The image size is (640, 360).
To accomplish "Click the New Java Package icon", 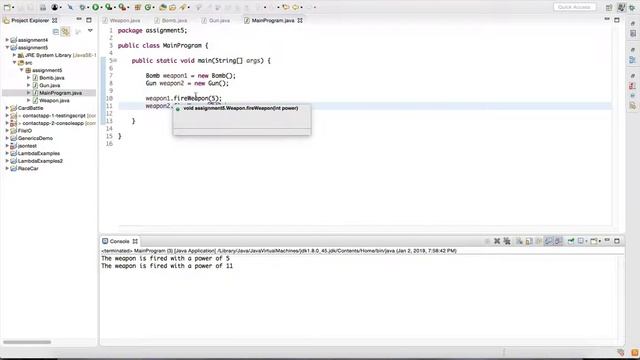I will [138, 7].
